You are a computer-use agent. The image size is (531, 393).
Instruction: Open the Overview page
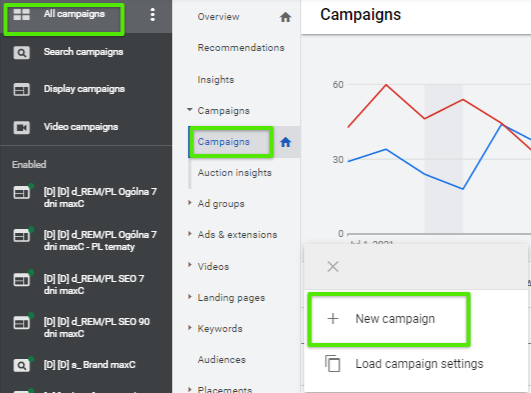pyautogui.click(x=218, y=17)
